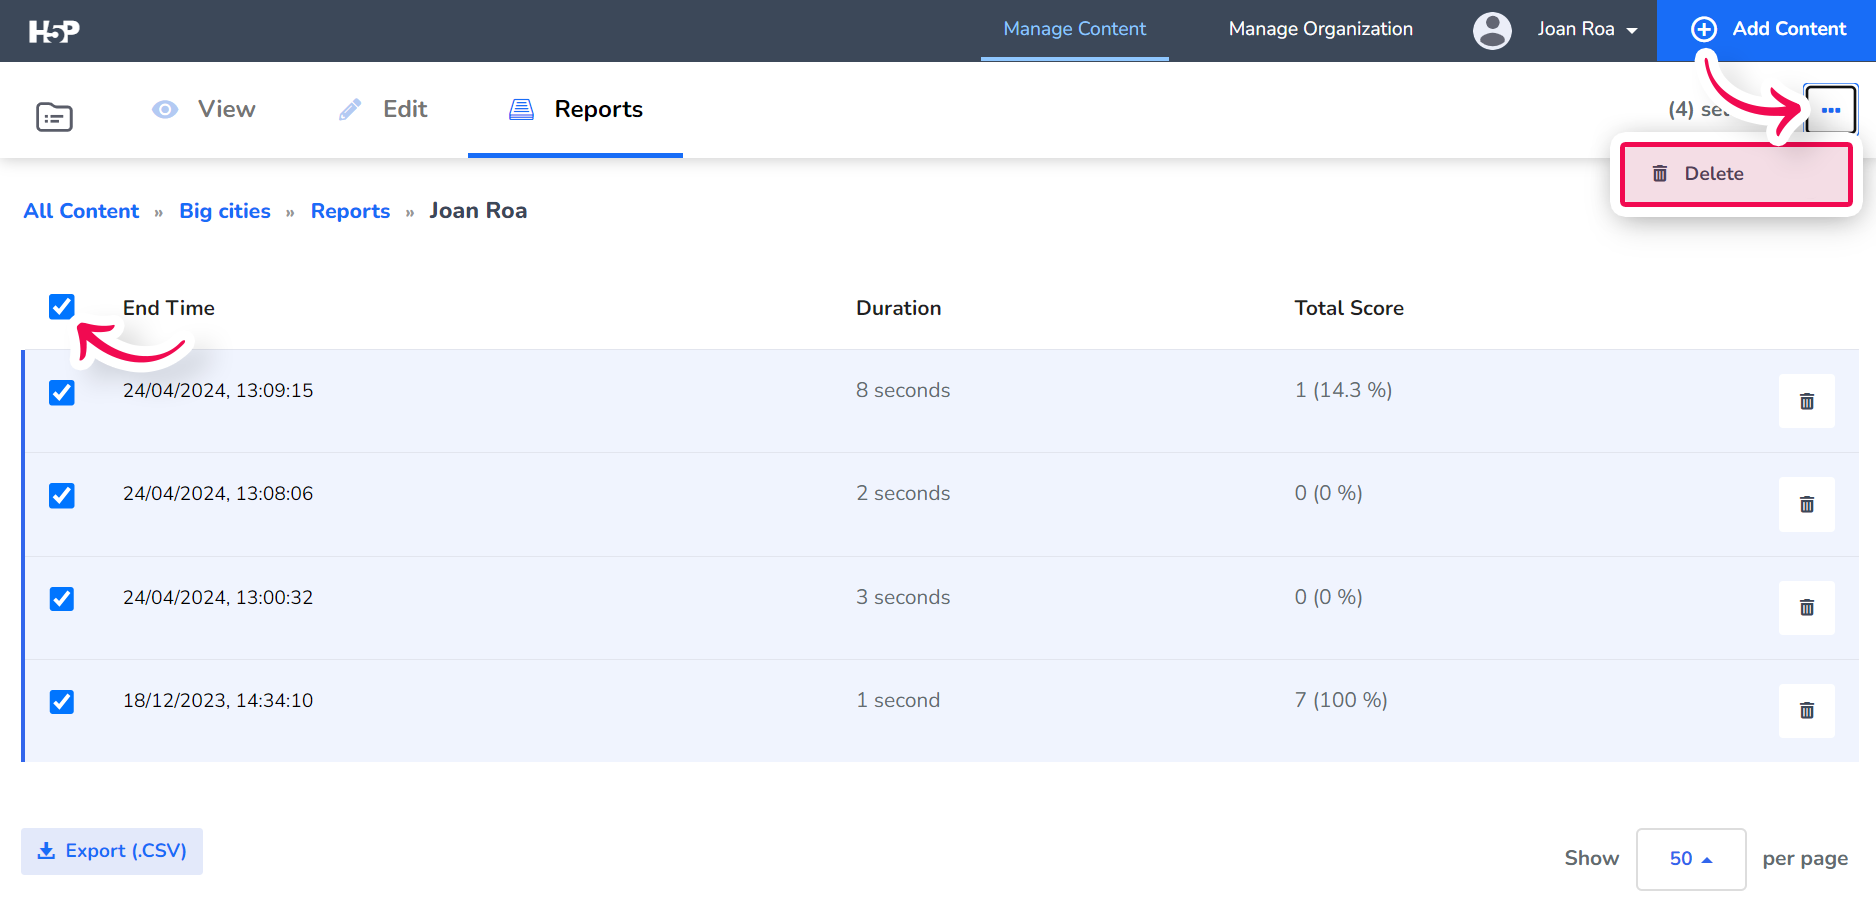This screenshot has height=905, width=1876.
Task: Click the Duration column header
Action: tap(899, 308)
